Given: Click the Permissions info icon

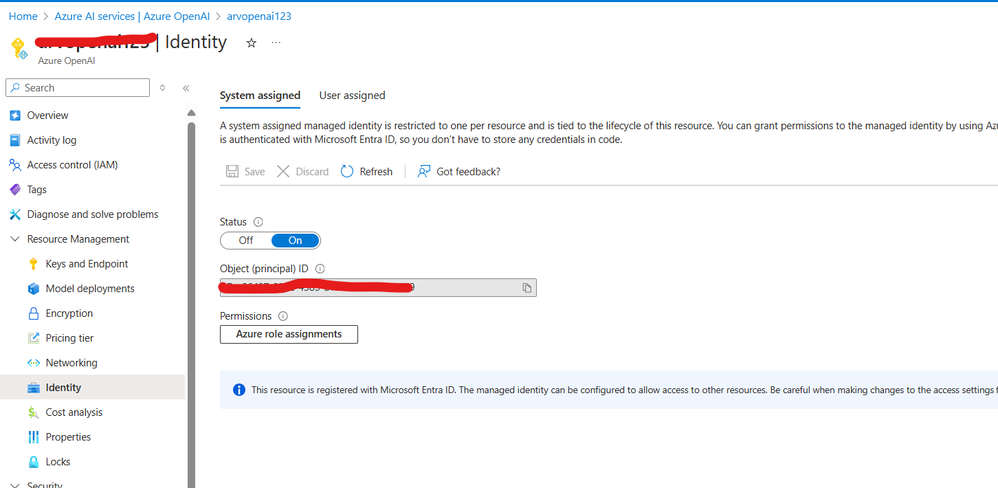Looking at the screenshot, I should point(283,316).
